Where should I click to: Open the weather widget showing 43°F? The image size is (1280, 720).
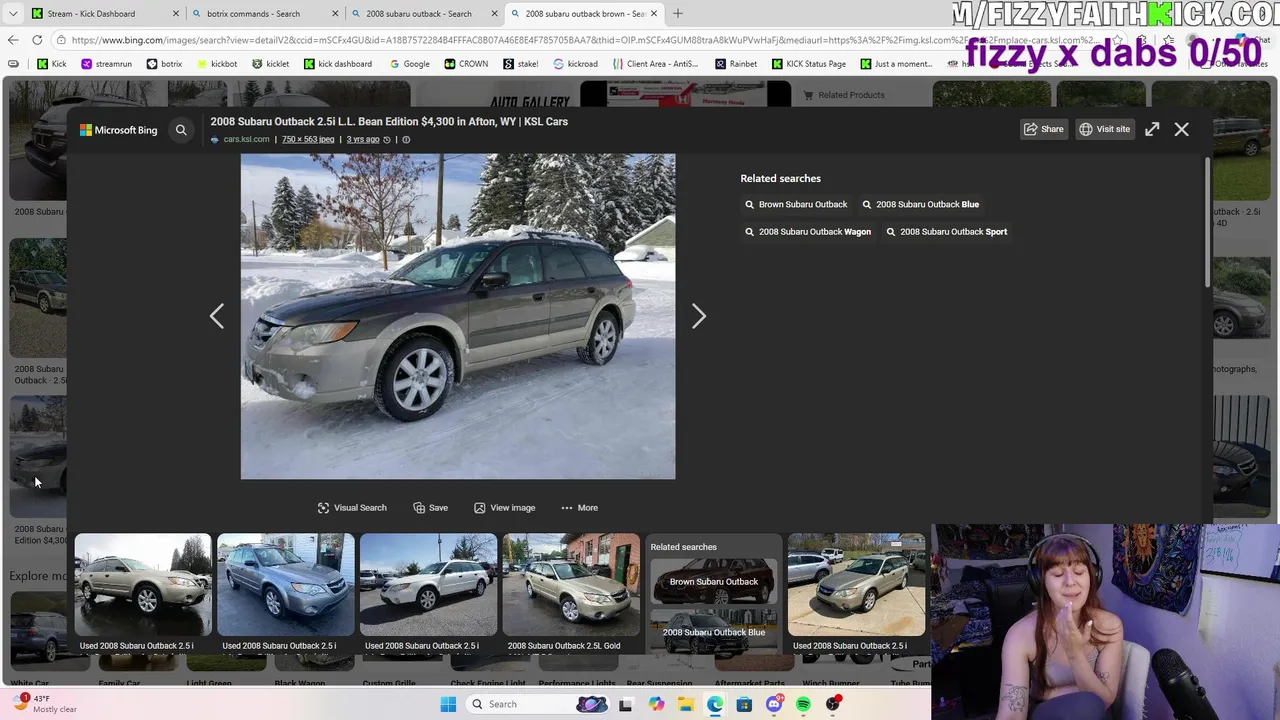click(45, 704)
